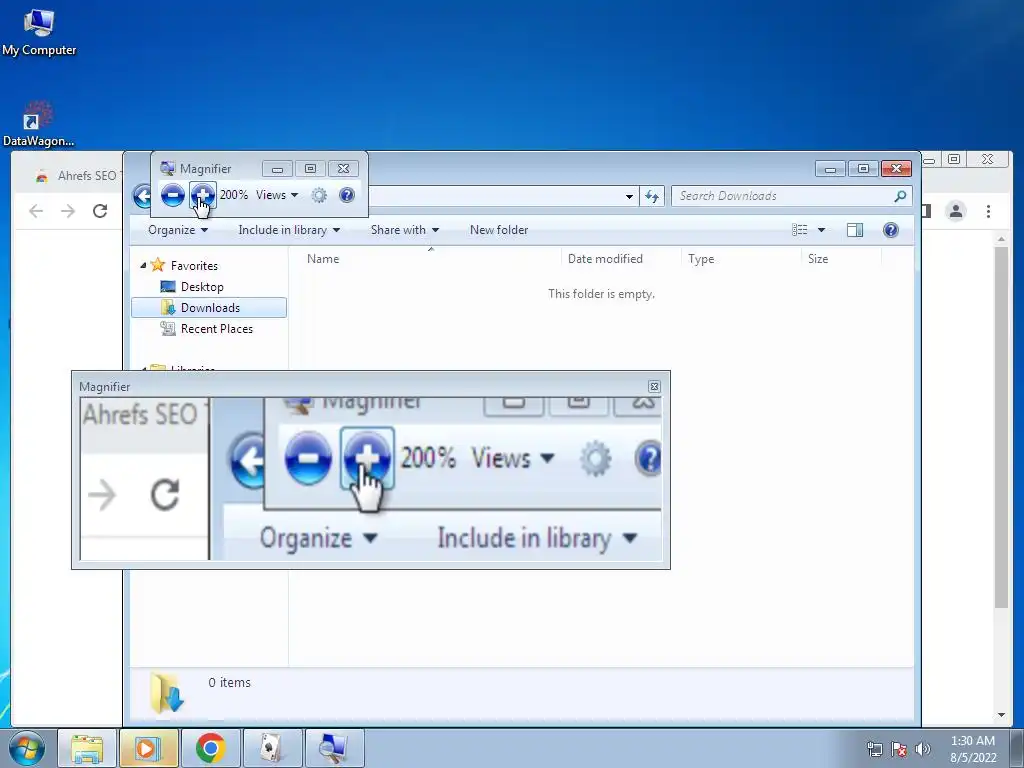This screenshot has width=1024, height=768.
Task: Select Desktop in navigation pane
Action: 202,287
